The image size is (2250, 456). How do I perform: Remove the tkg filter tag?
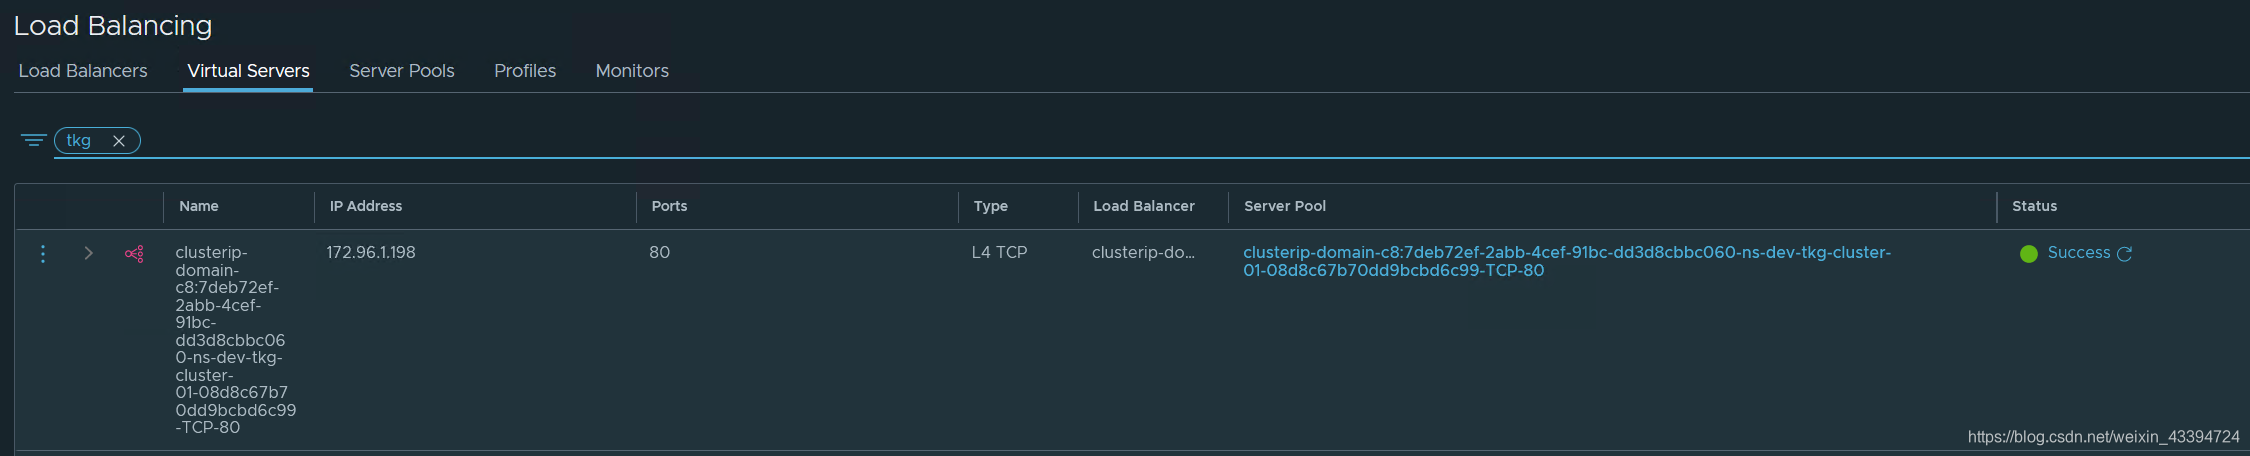click(119, 141)
